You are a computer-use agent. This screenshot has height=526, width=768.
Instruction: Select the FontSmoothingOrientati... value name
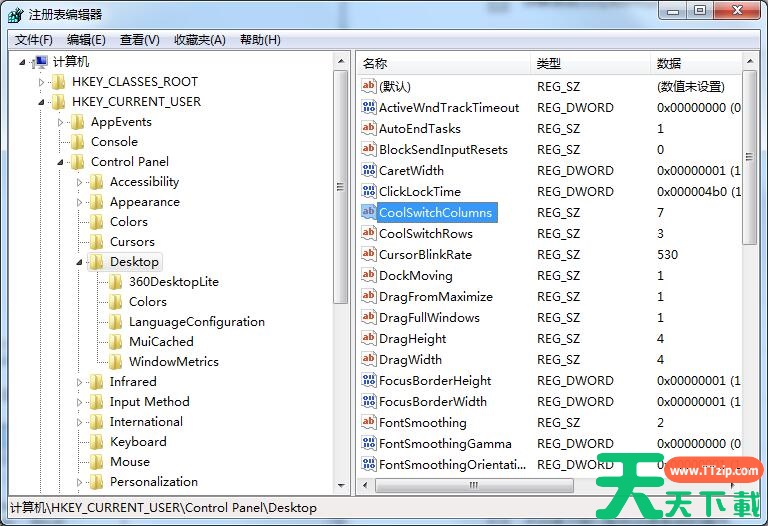pyautogui.click(x=452, y=464)
